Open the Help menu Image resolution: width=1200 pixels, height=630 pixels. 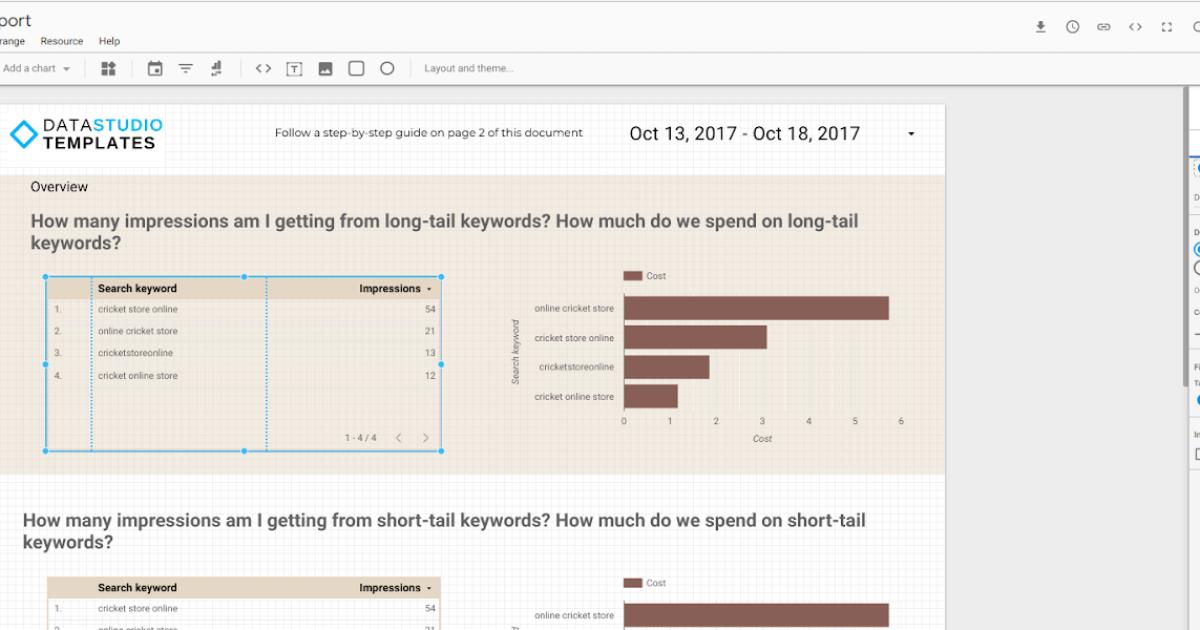click(x=109, y=41)
